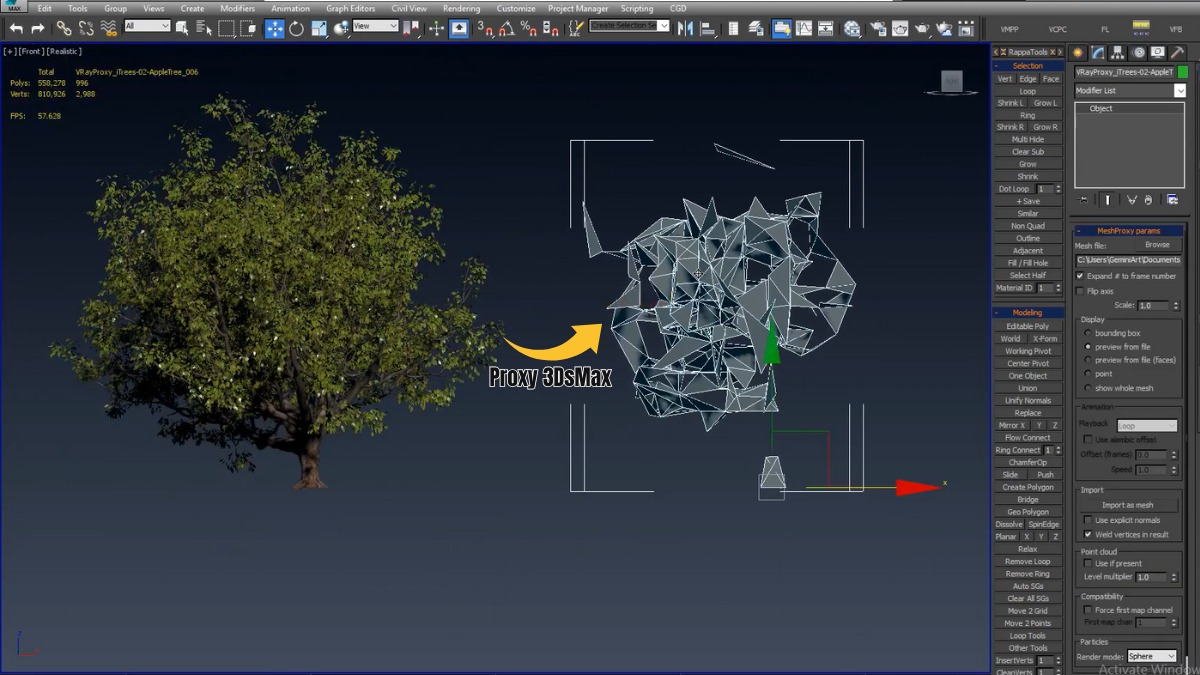The image size is (1200, 675).
Task: Click the Mirror tool icon
Action: click(x=685, y=28)
